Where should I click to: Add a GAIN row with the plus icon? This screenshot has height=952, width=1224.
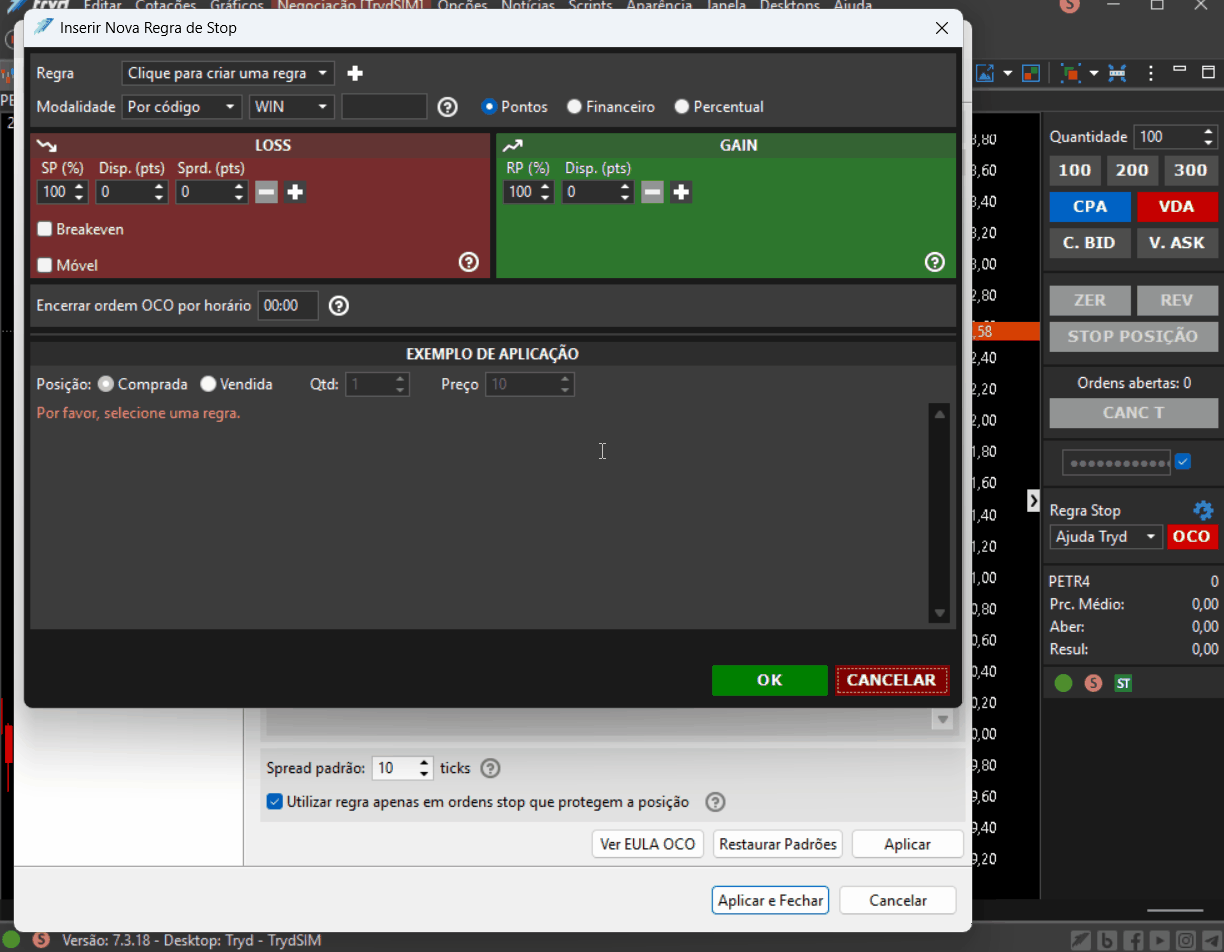point(681,192)
